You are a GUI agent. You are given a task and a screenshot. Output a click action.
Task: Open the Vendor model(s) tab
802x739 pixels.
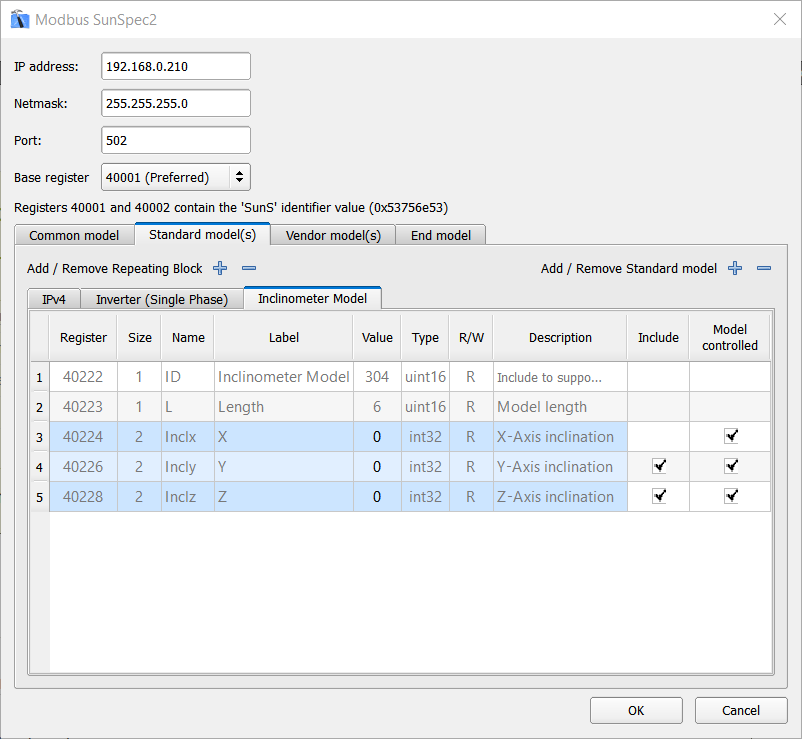[333, 236]
